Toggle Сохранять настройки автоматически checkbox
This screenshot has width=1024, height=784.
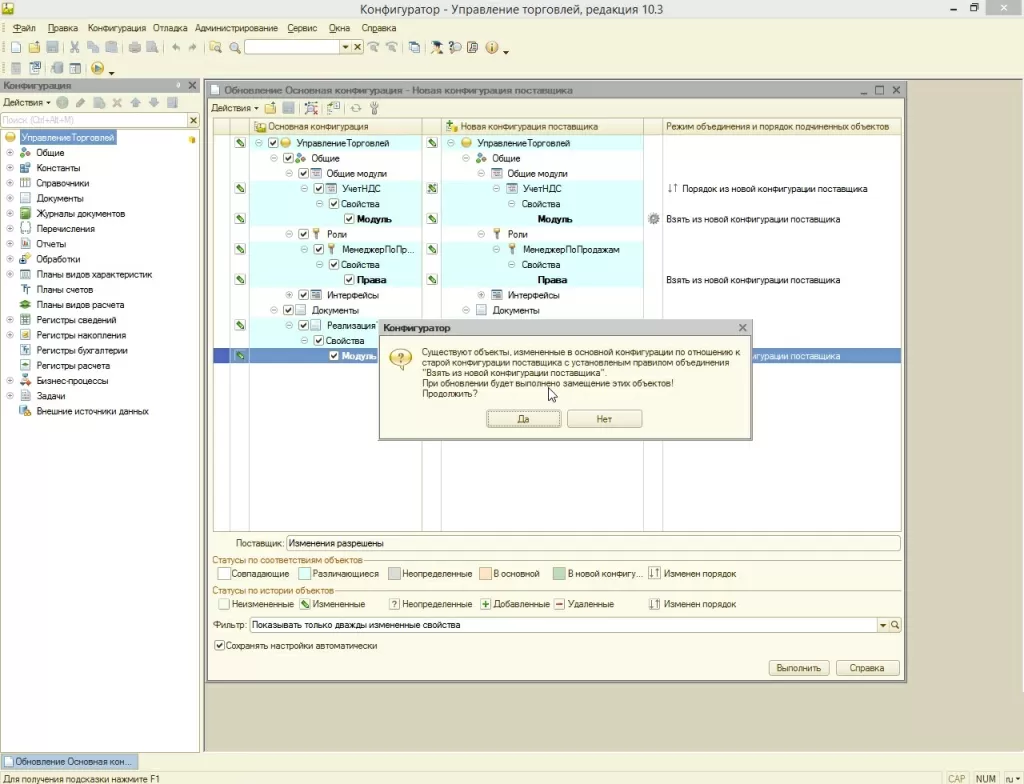[x=220, y=645]
